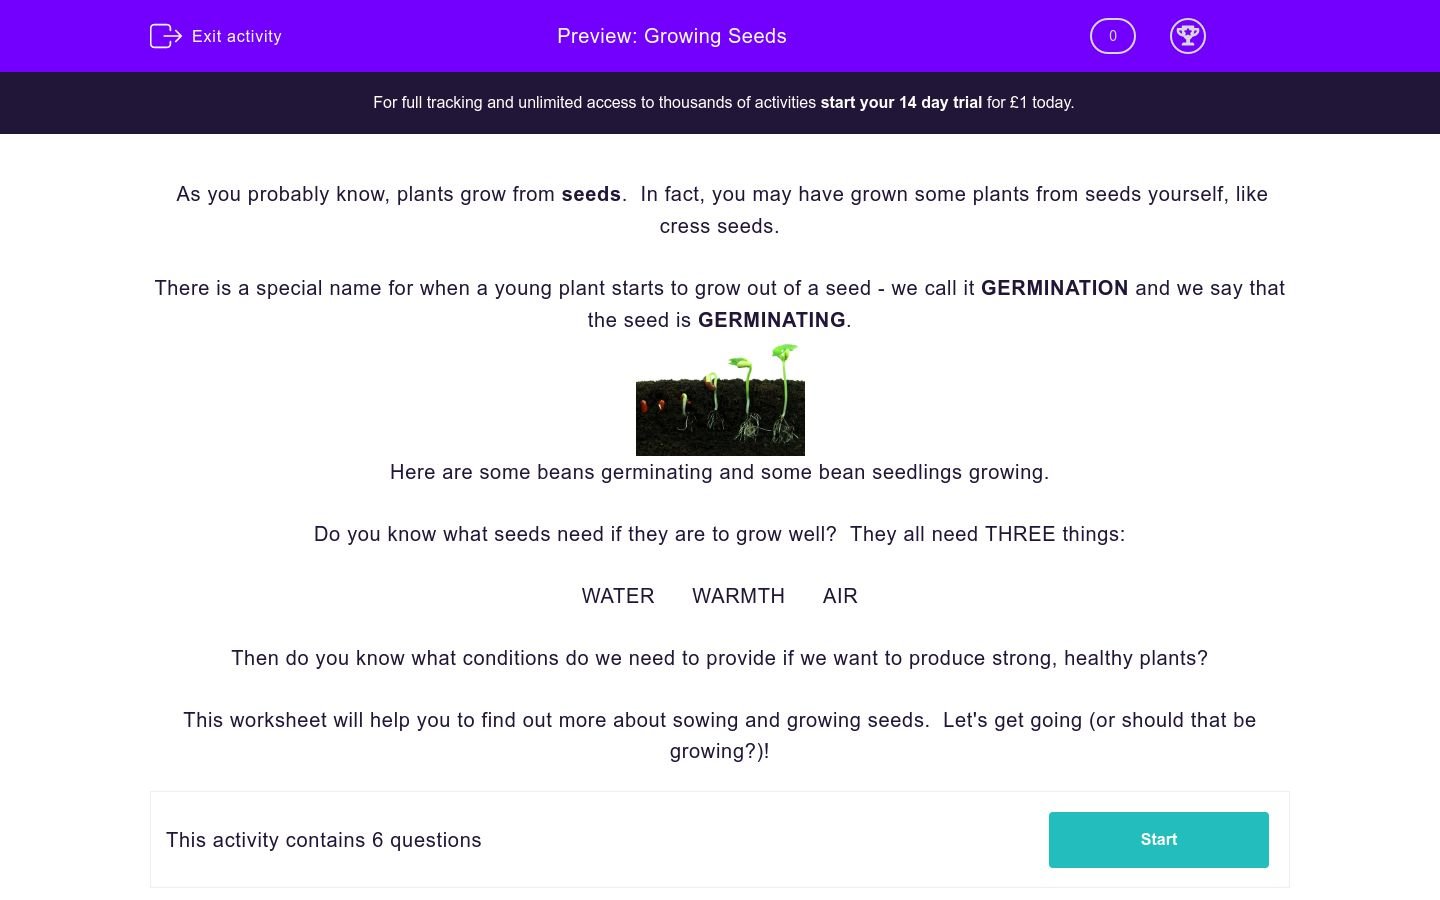Click the word WATER in the needs list
The height and width of the screenshot is (900, 1440).
tap(617, 596)
